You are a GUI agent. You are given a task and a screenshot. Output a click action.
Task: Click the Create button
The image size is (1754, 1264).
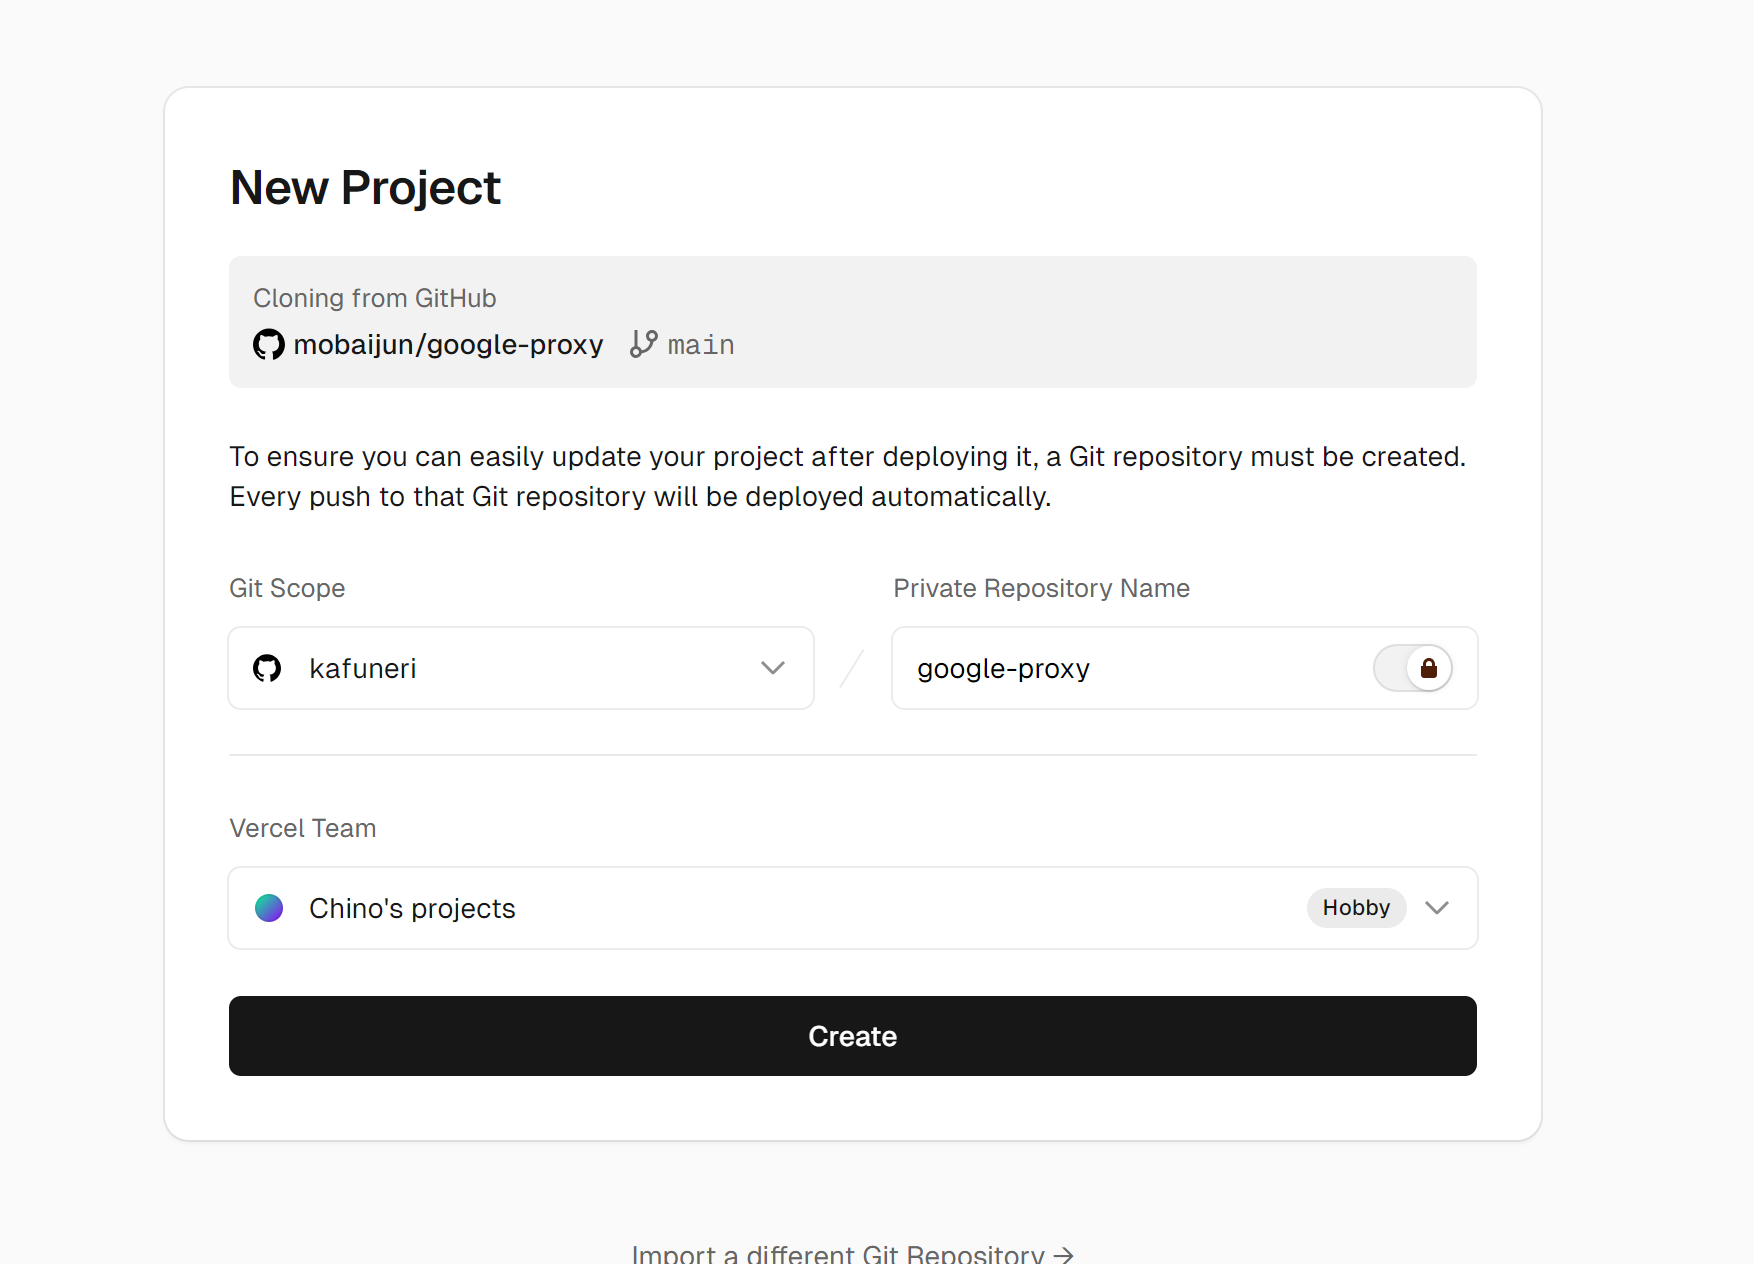point(853,1036)
